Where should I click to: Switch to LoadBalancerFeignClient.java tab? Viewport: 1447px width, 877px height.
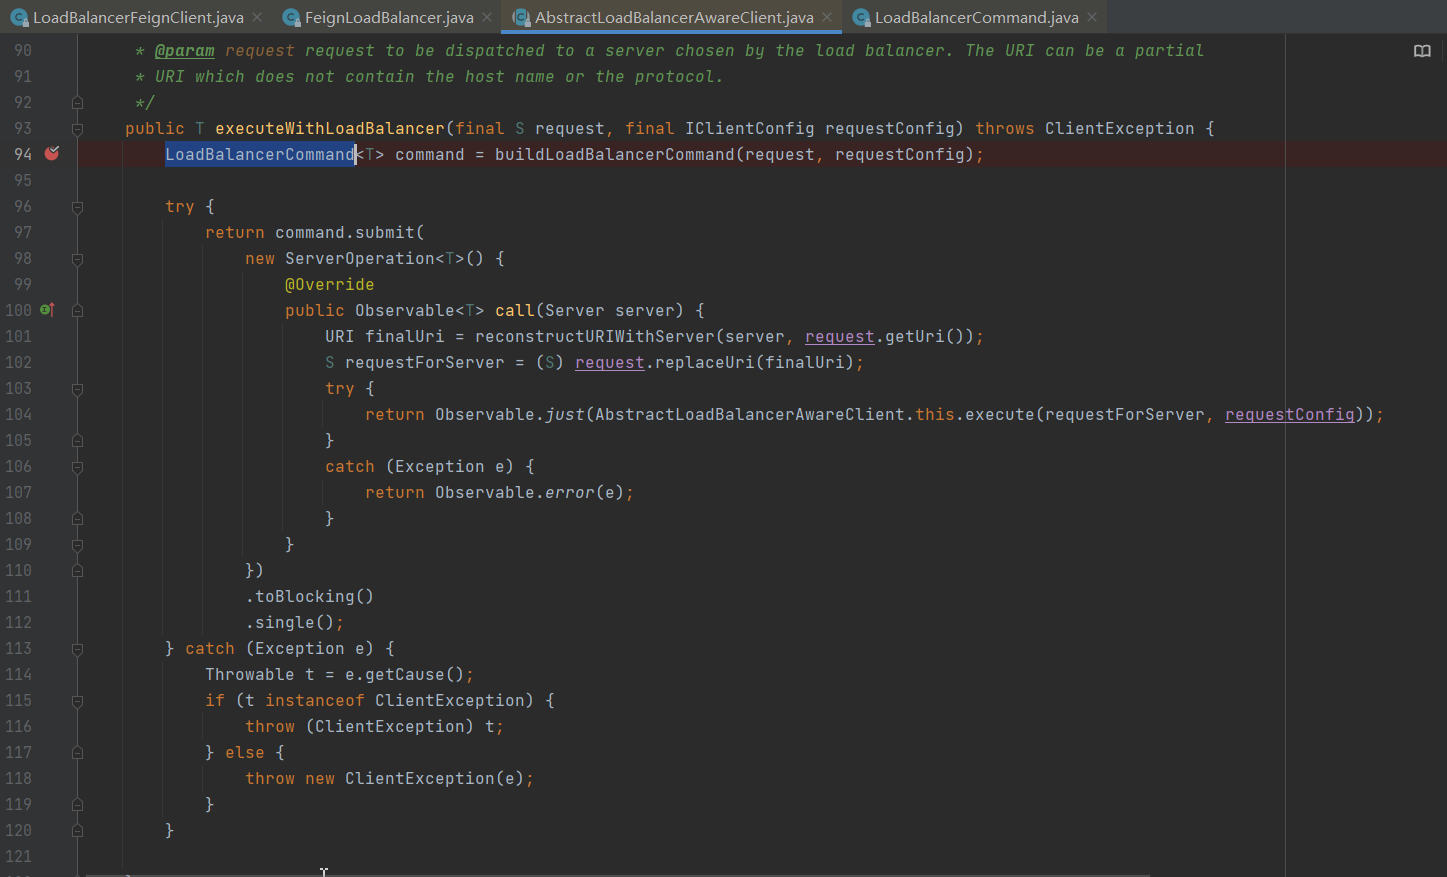(138, 17)
